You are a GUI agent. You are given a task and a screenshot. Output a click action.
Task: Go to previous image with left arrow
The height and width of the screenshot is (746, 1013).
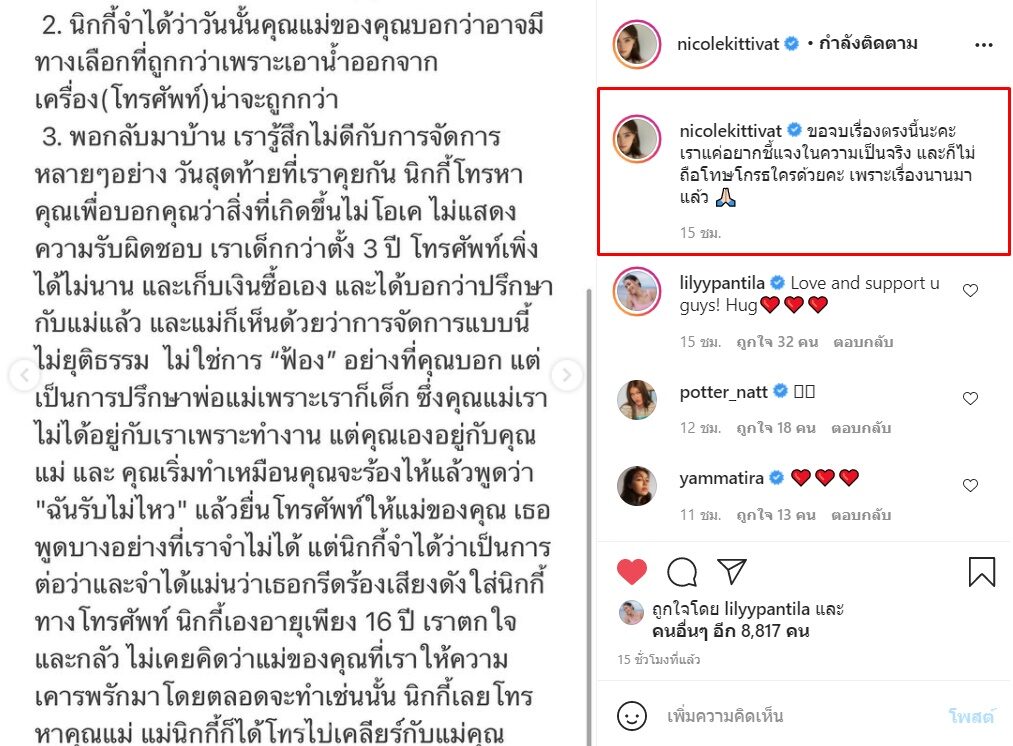[x=25, y=375]
